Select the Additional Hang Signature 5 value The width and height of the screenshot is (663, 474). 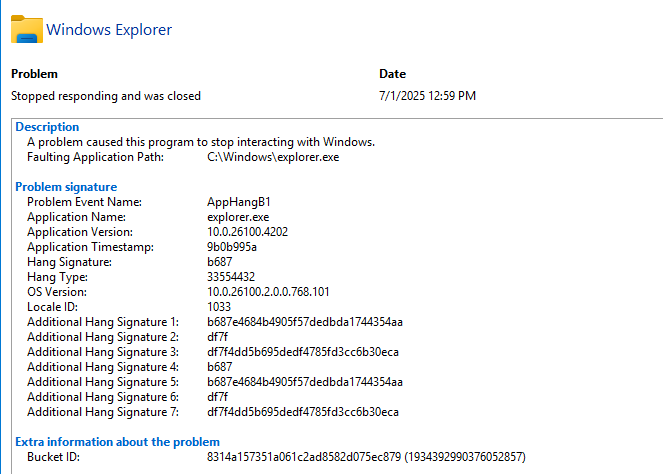[x=305, y=382]
